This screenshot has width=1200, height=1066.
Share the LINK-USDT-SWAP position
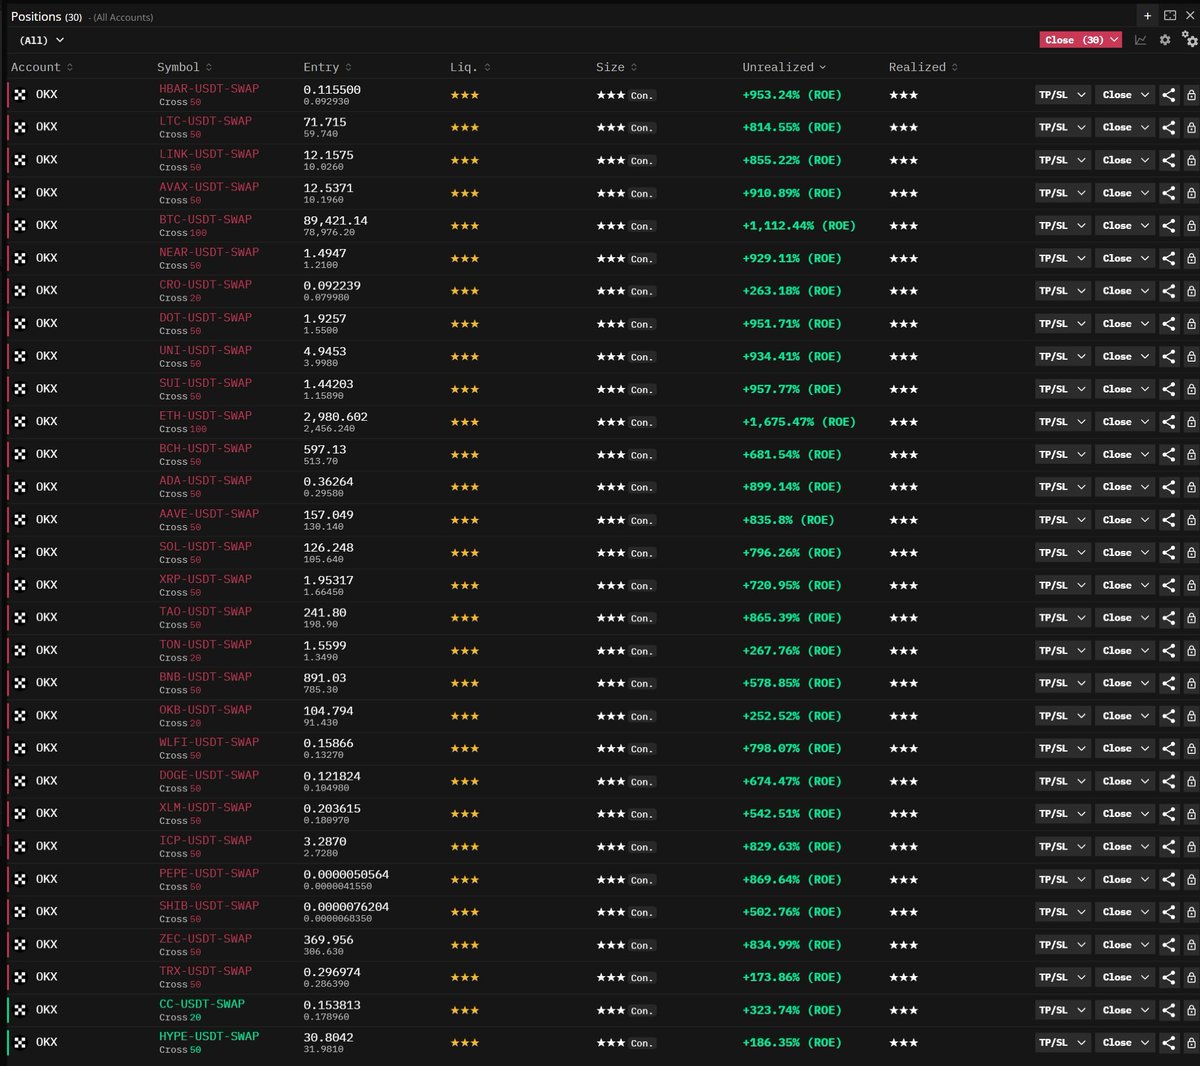click(x=1168, y=160)
